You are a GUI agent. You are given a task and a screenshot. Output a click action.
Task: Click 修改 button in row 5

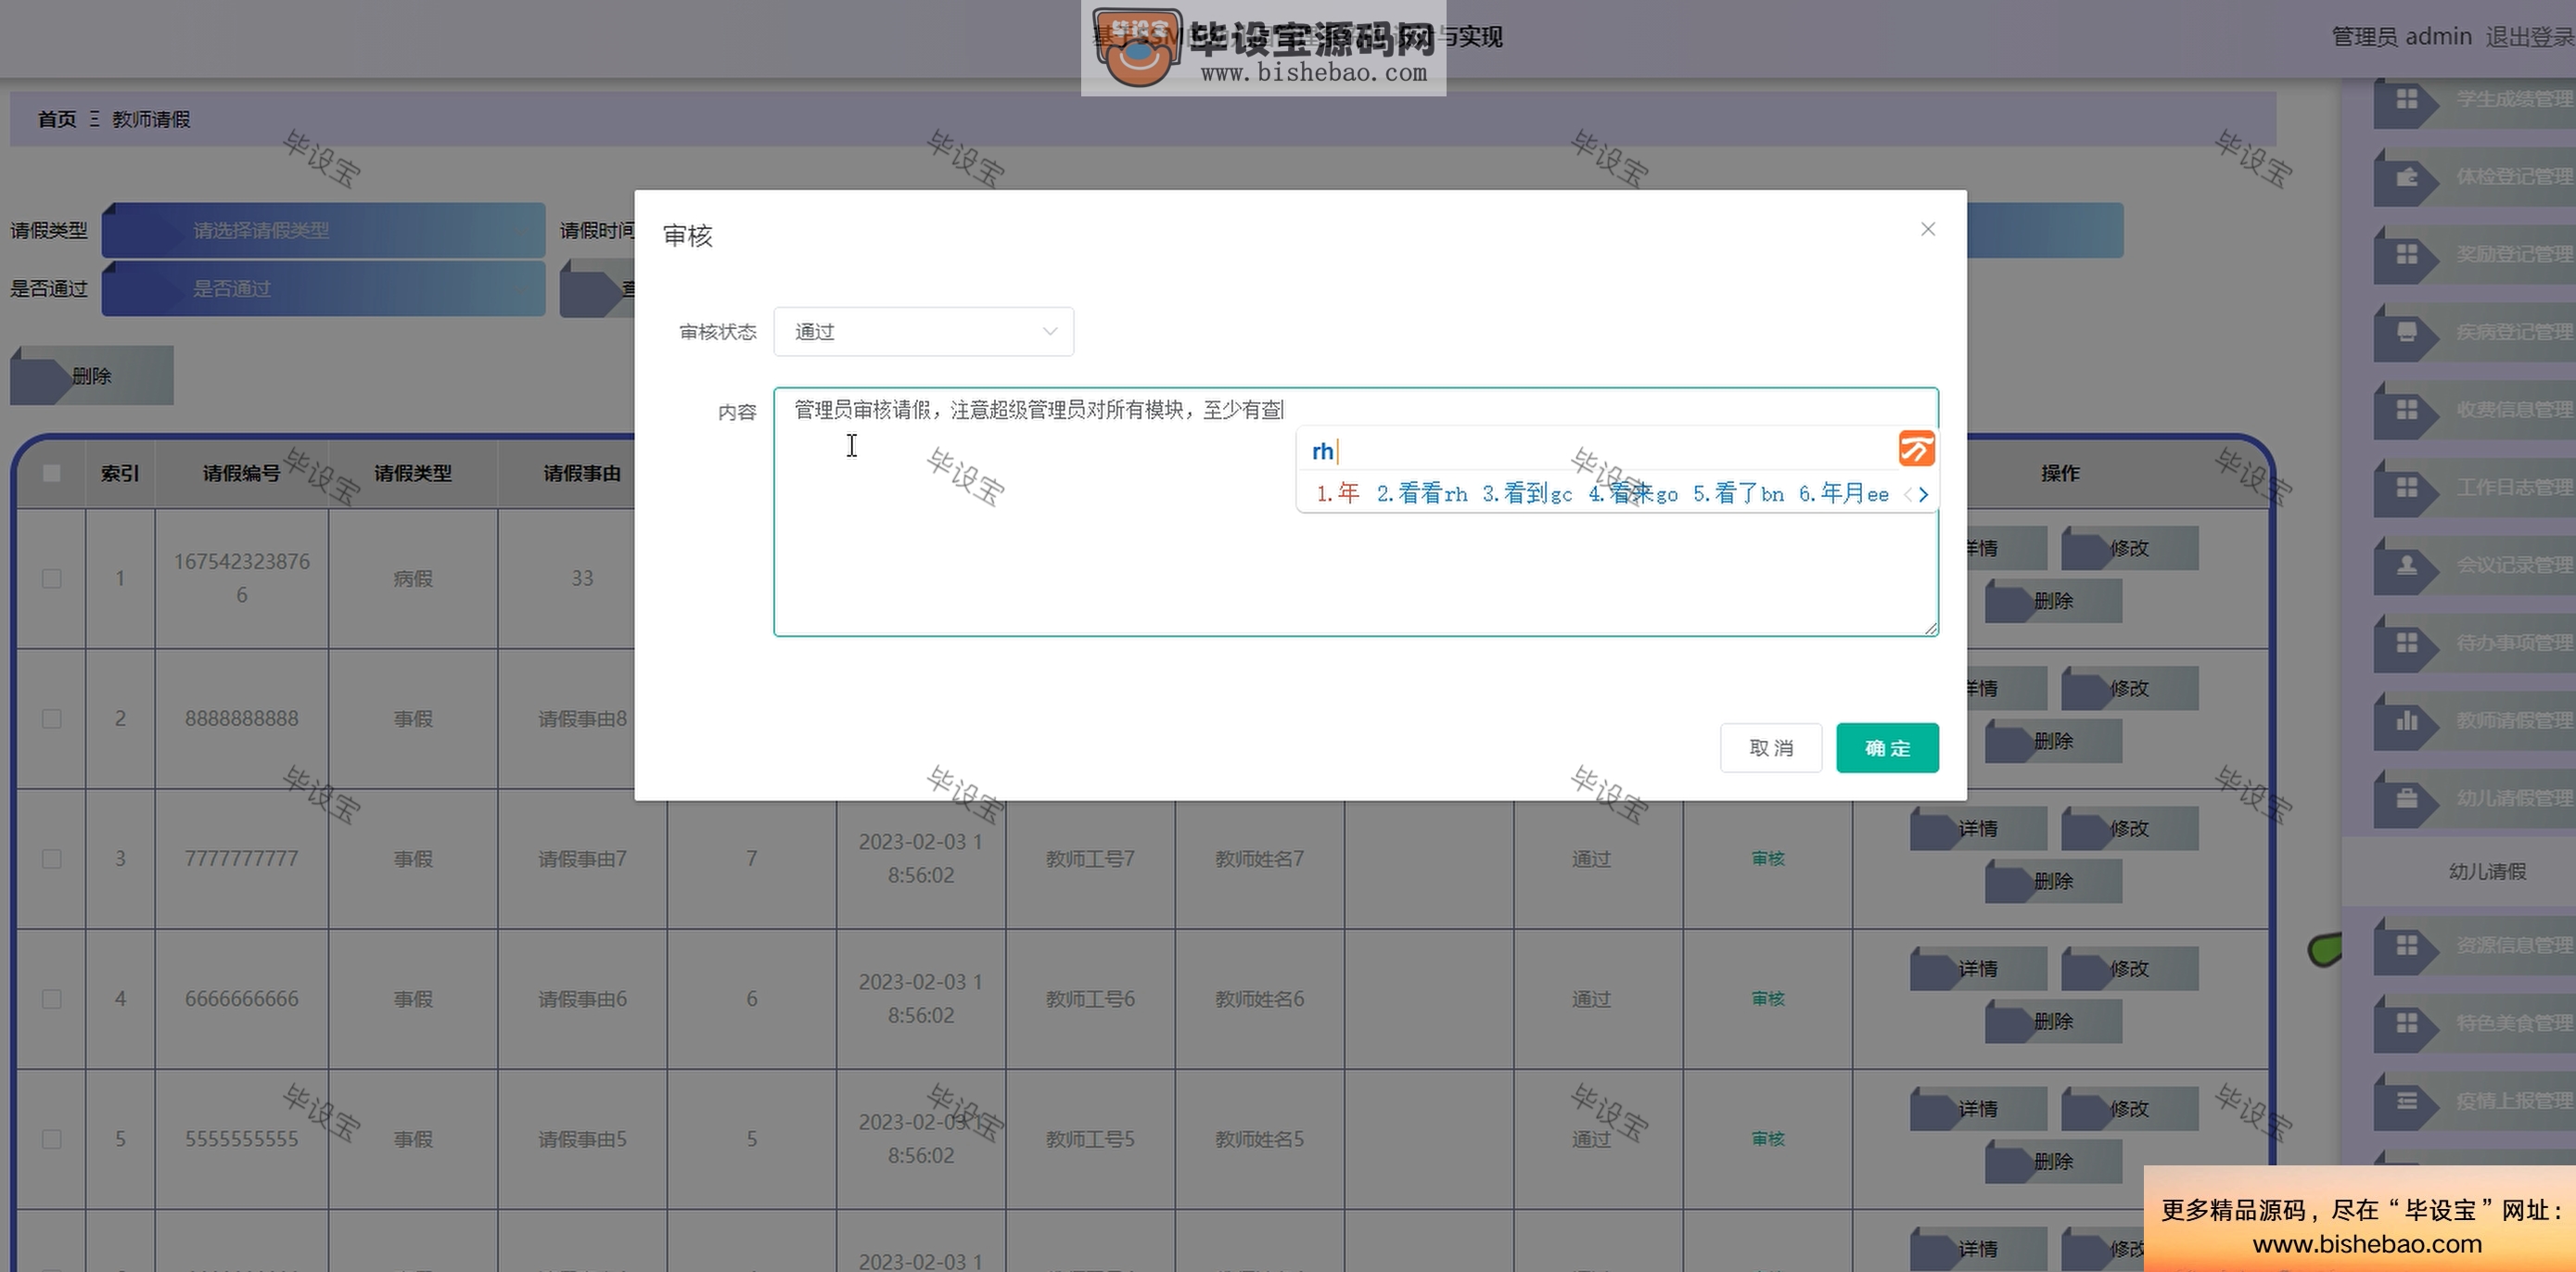2129,1108
